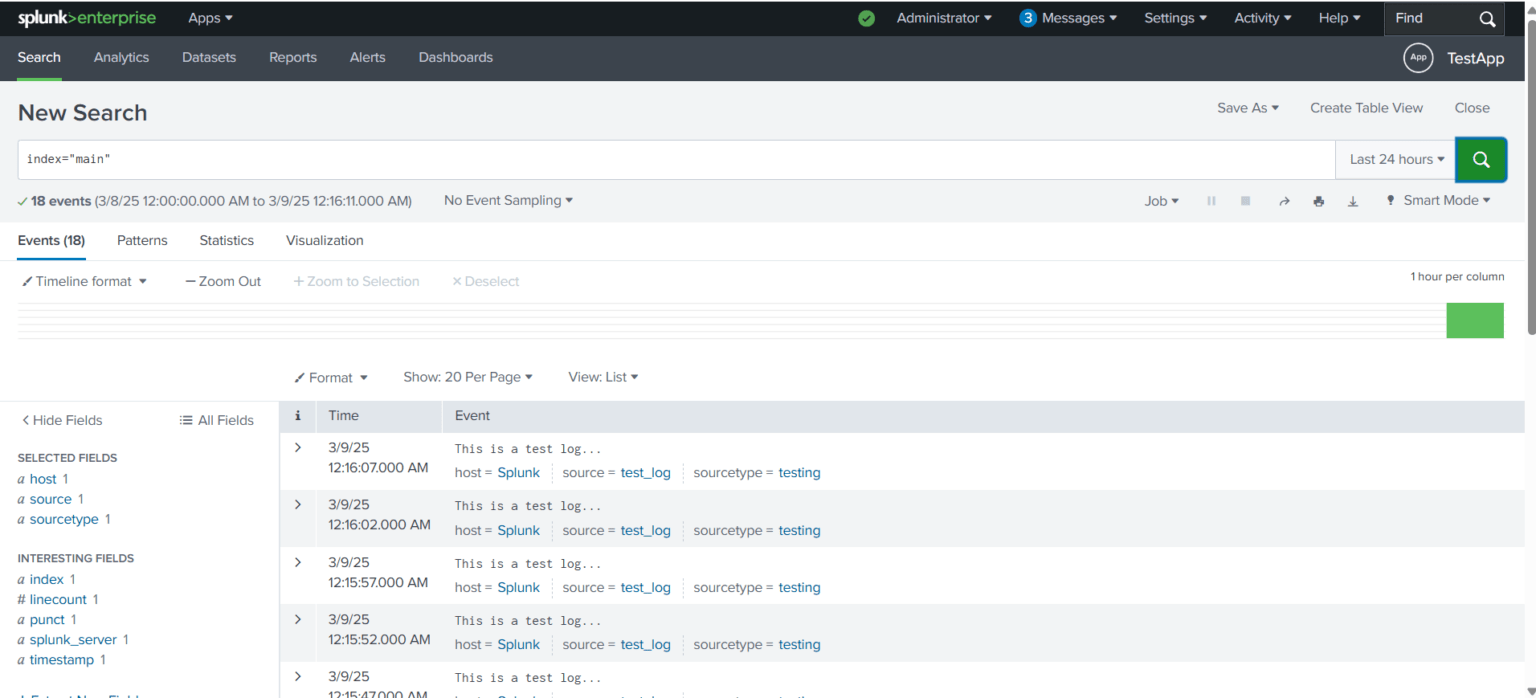Open the Dashboards nav item
This screenshot has width=1536, height=698.
(455, 58)
